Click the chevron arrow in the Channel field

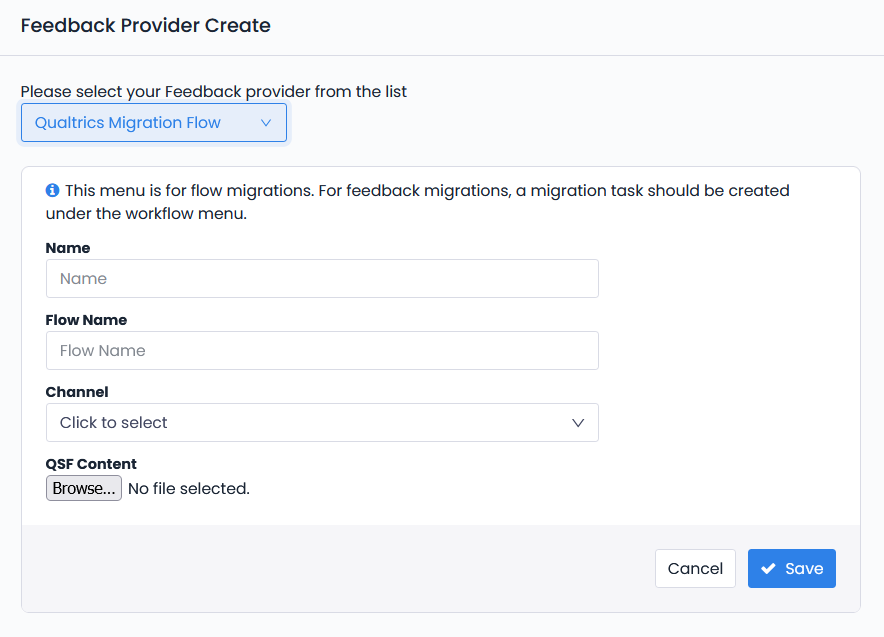point(578,423)
